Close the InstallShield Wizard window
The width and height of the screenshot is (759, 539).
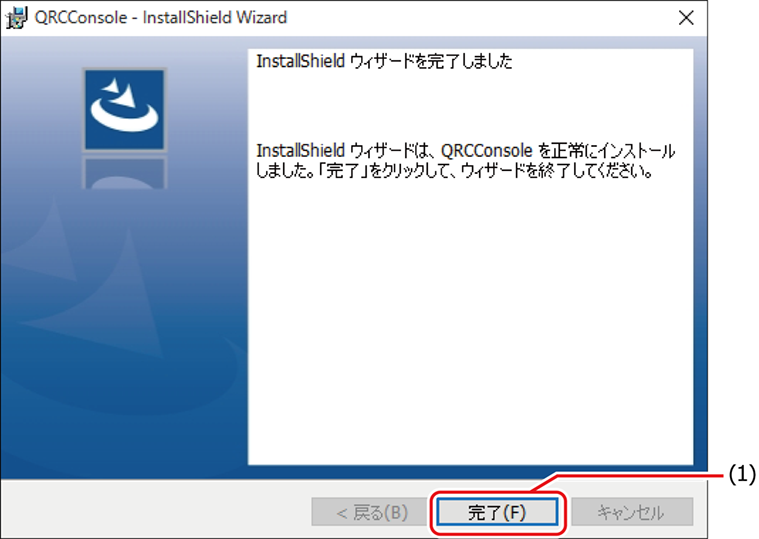685,18
